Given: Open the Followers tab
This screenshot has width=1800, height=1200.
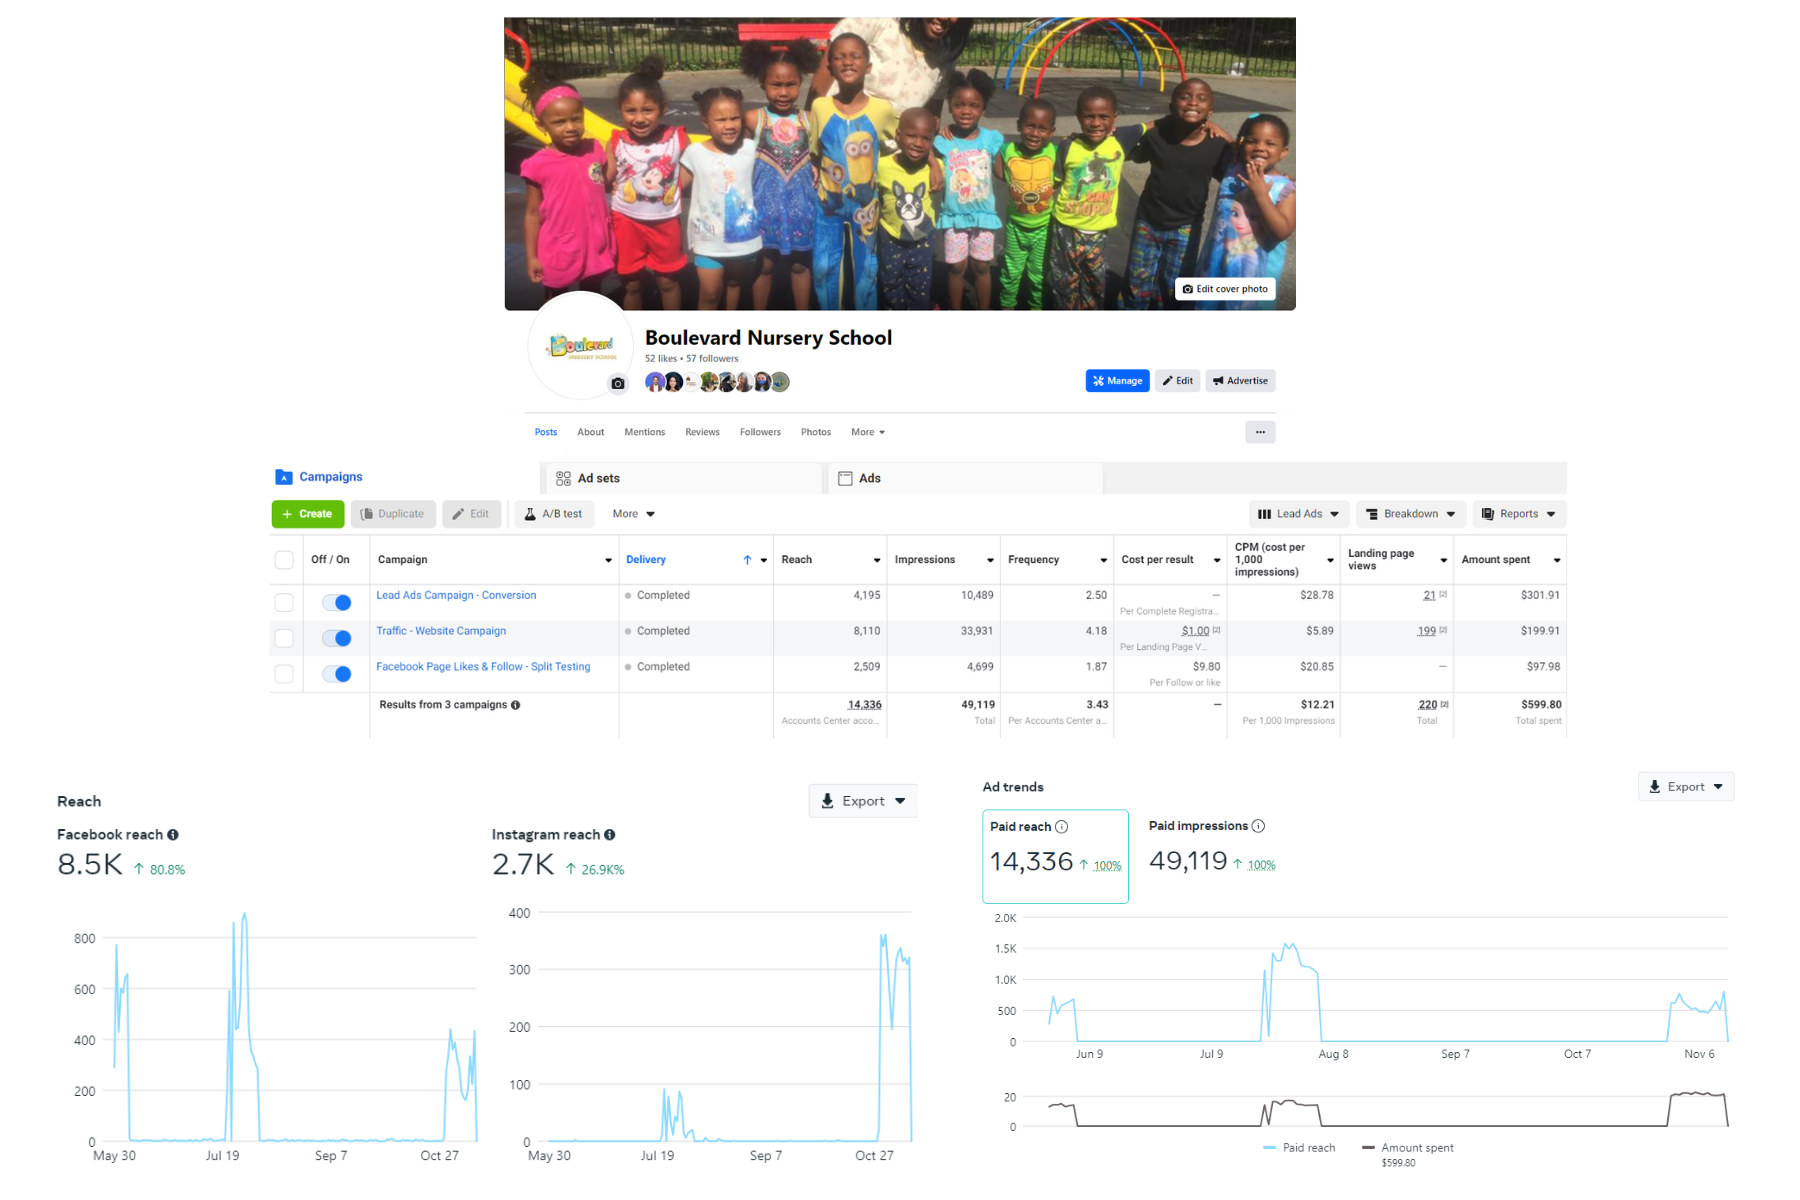Looking at the screenshot, I should [x=760, y=432].
